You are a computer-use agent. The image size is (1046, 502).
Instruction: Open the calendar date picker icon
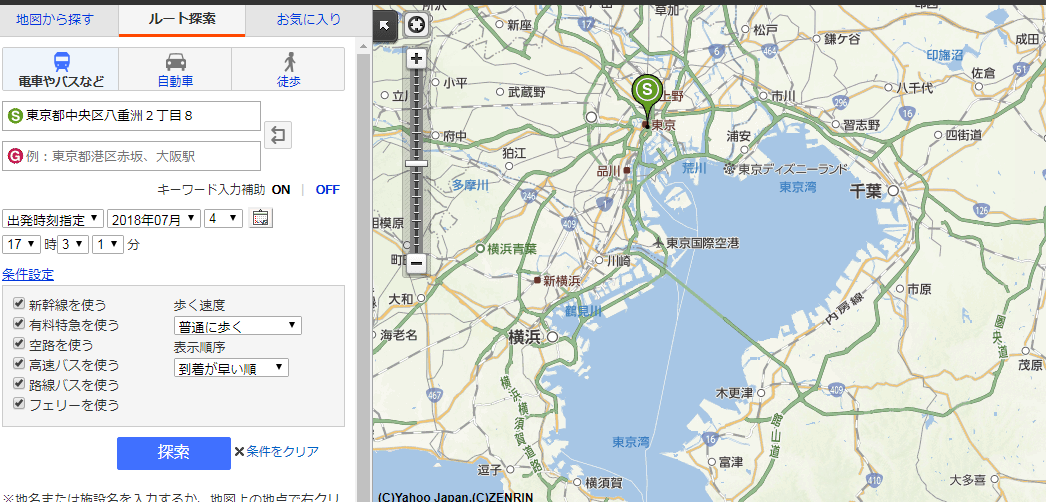(x=261, y=218)
